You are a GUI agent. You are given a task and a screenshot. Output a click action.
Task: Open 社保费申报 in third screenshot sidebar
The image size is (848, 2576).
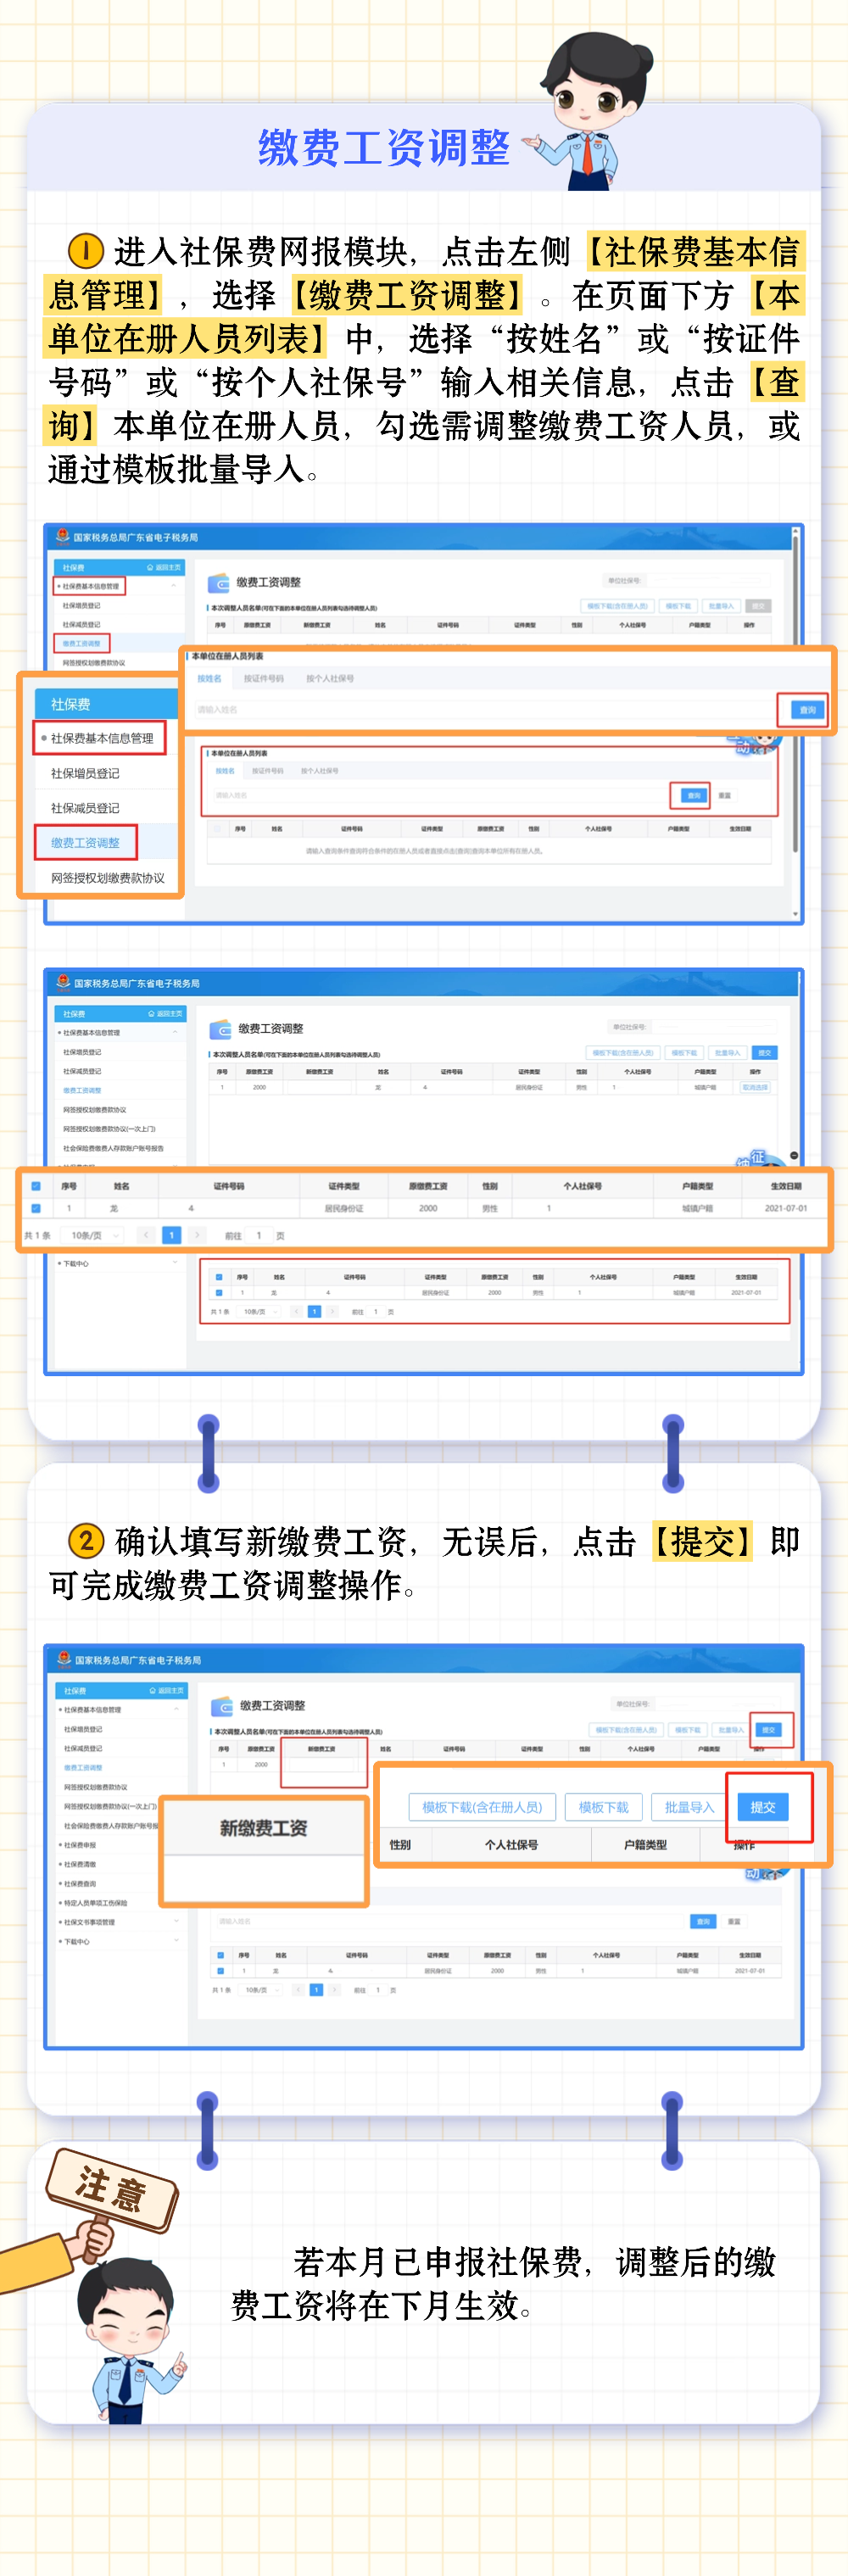pyautogui.click(x=79, y=1845)
